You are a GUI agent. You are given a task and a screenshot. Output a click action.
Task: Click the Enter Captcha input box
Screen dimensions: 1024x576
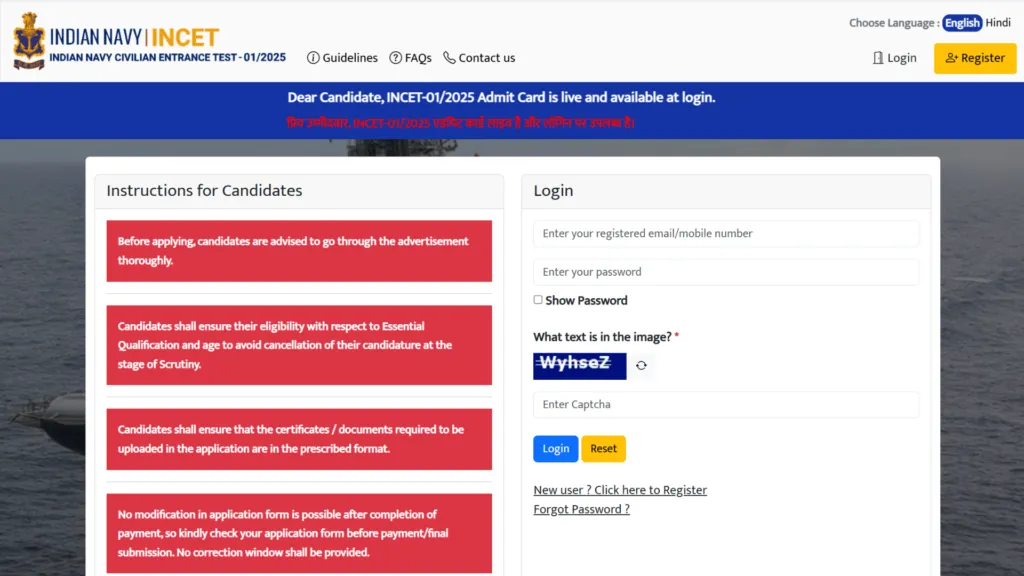(725, 404)
